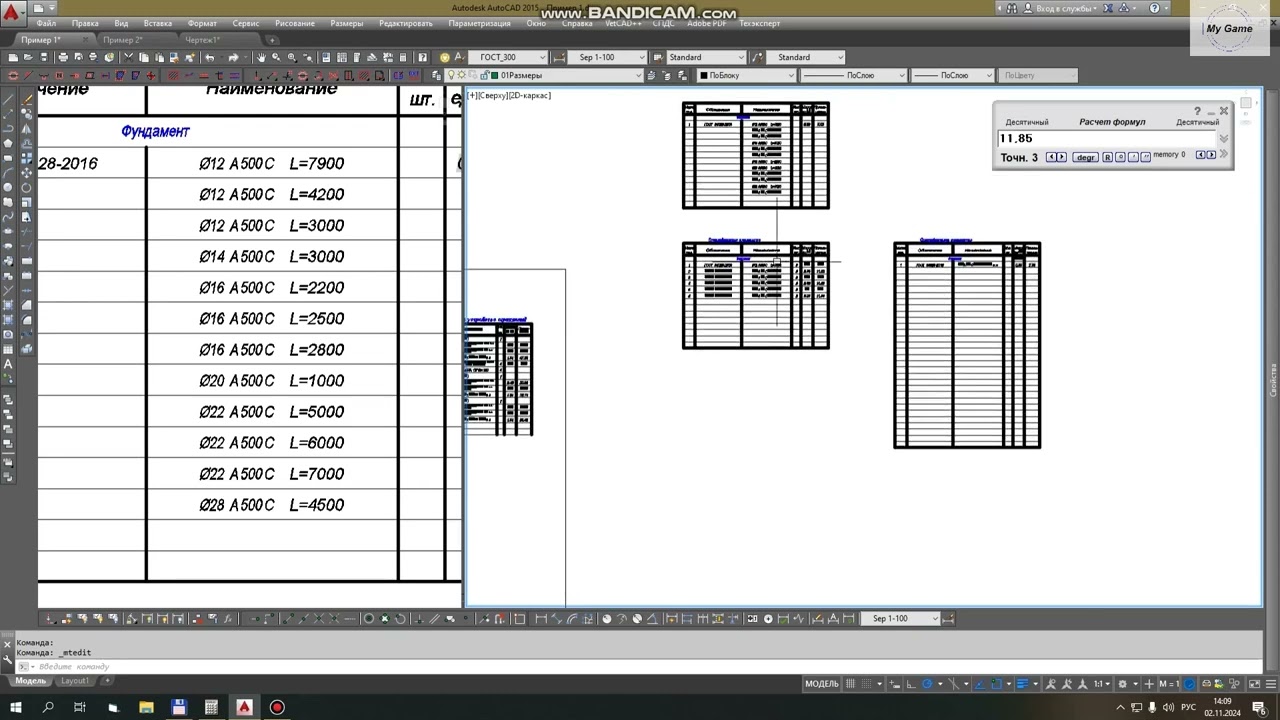Click the degr button in the calculator

pyautogui.click(x=1086, y=157)
